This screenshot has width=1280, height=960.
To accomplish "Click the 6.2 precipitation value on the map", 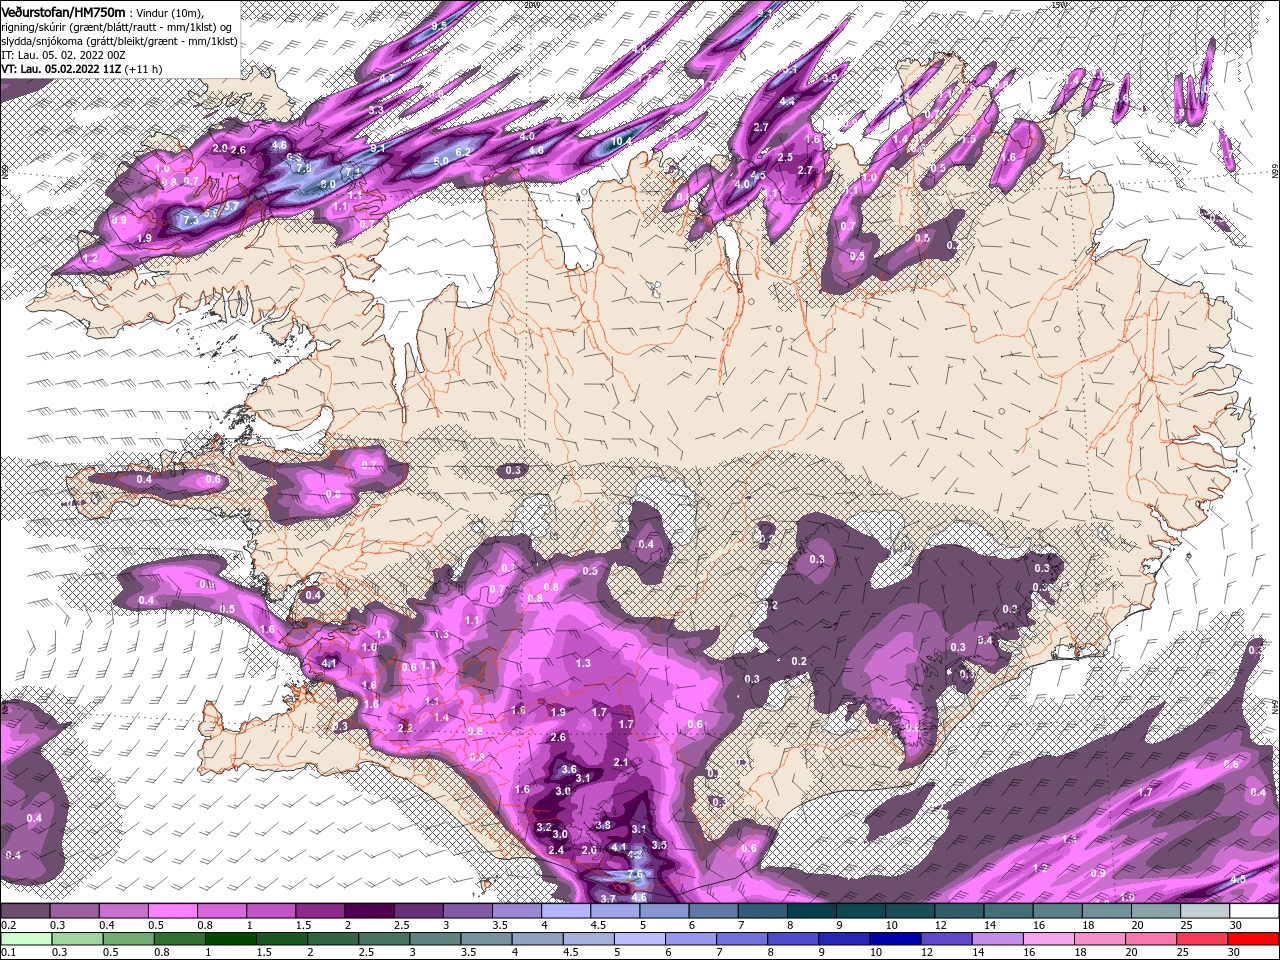I will (463, 152).
